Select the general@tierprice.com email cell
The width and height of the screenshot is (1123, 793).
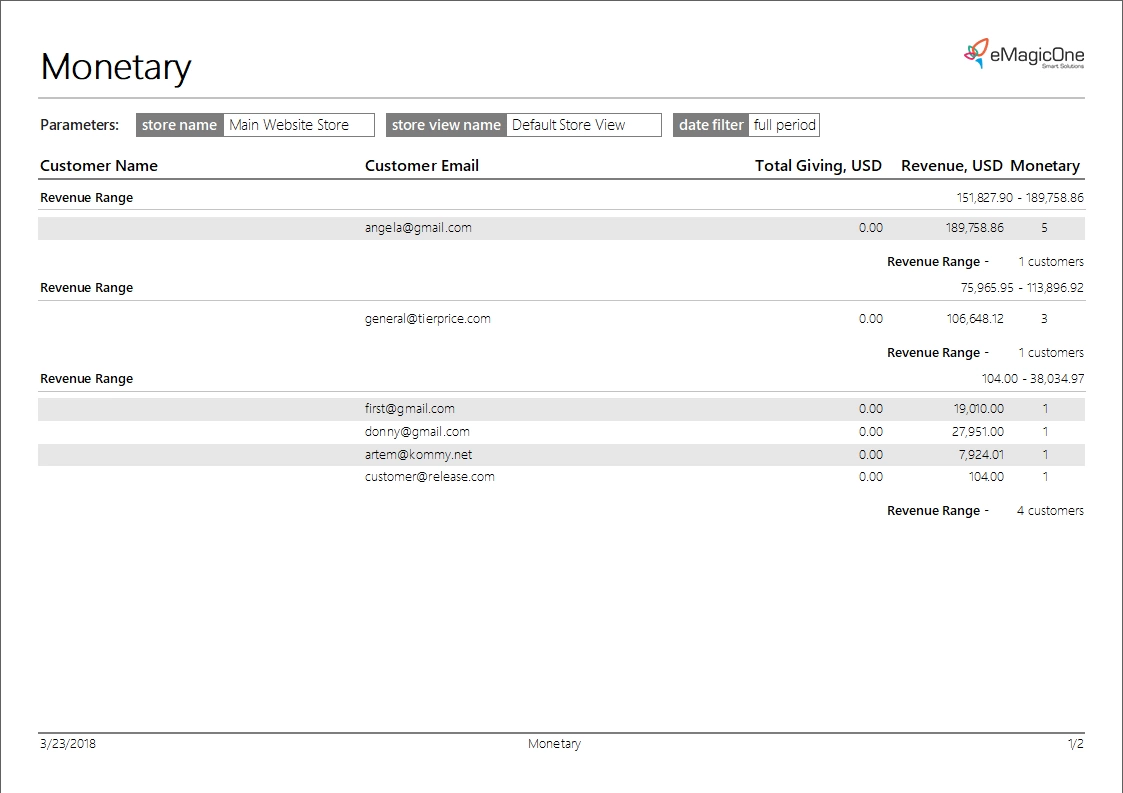coord(428,319)
